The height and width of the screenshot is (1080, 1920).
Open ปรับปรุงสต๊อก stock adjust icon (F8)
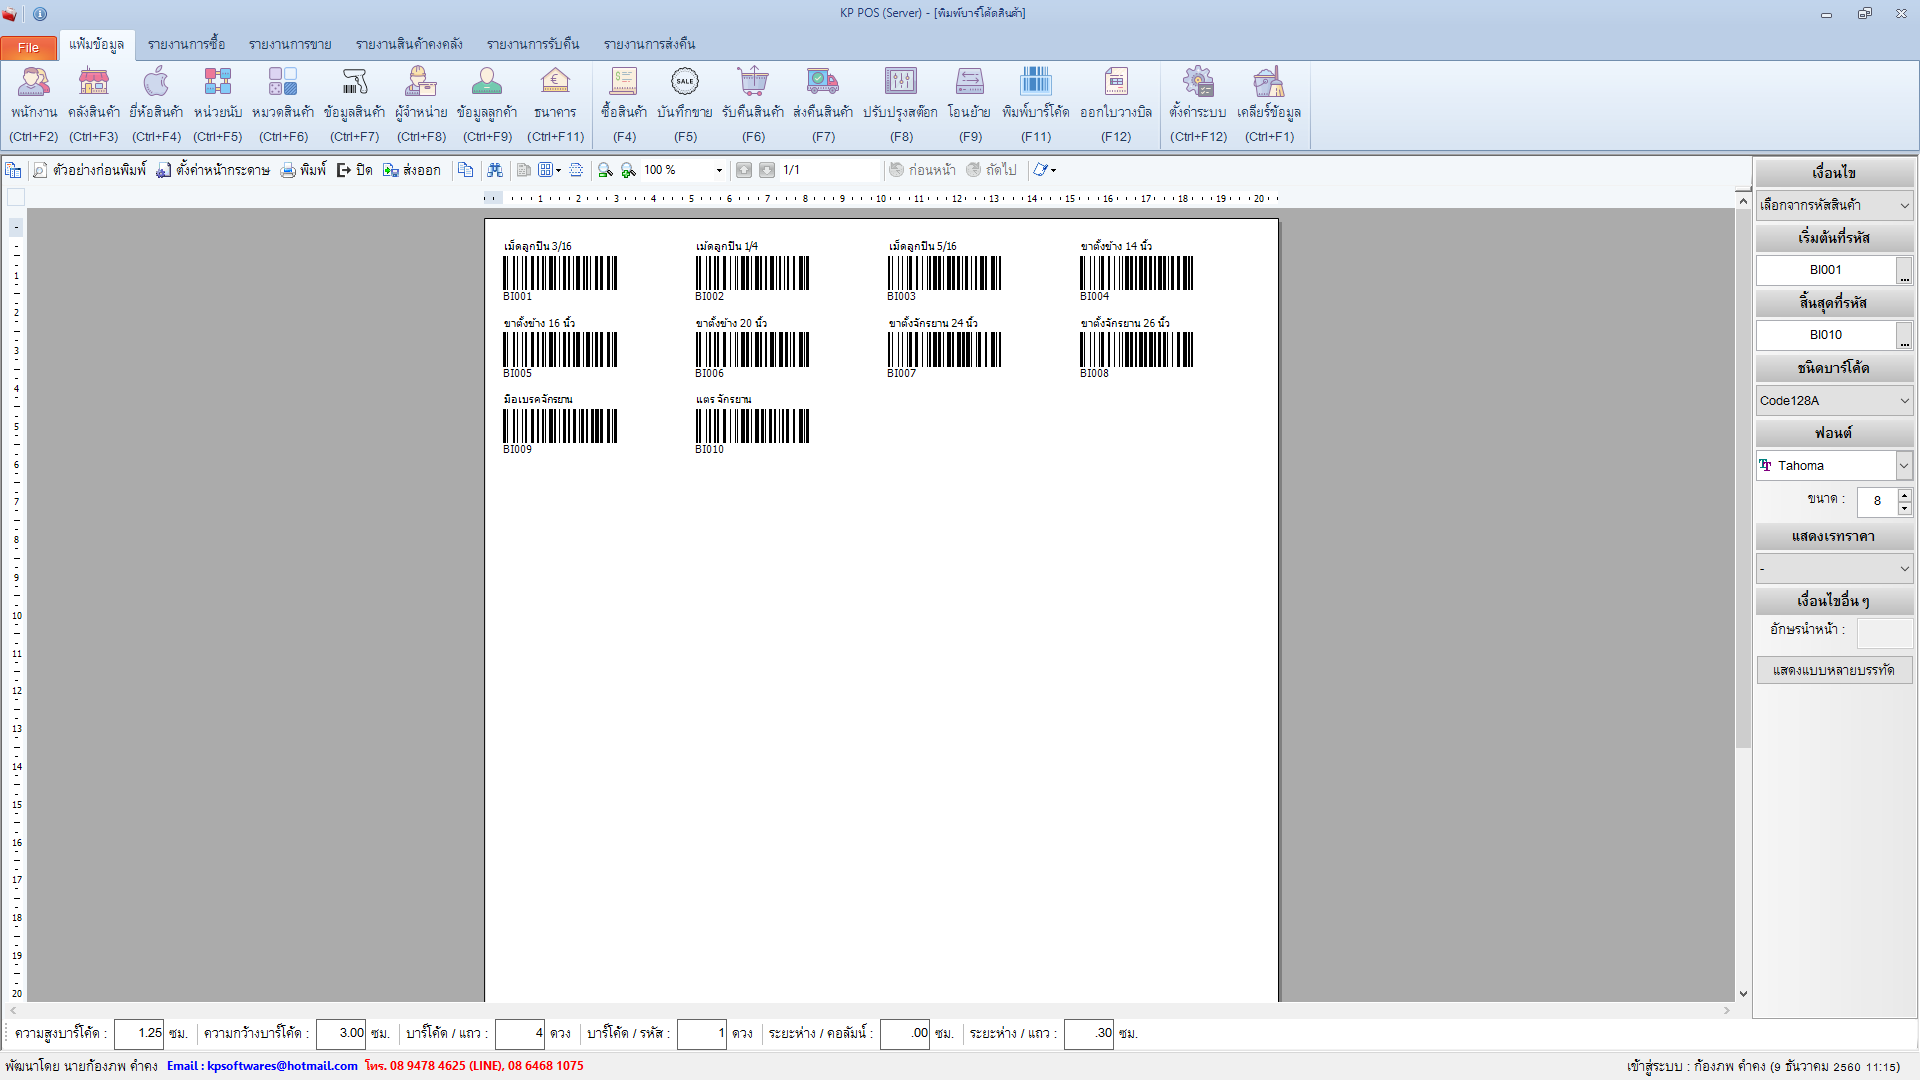[901, 105]
